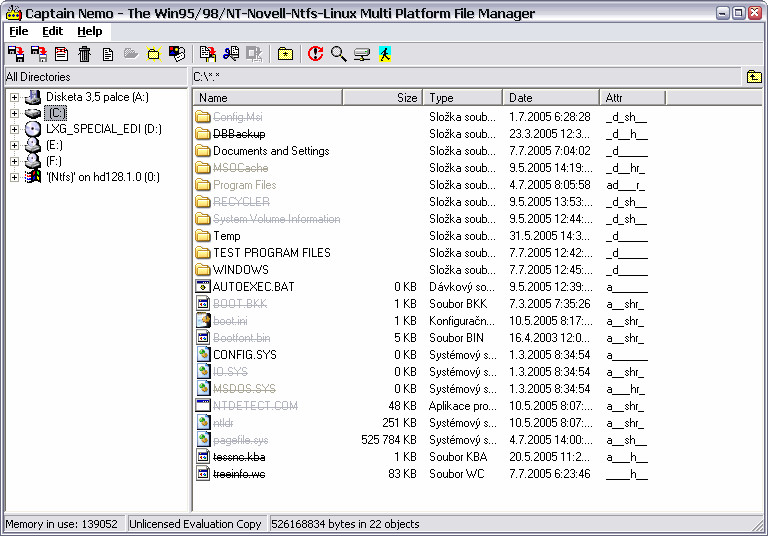768x536 pixels.
Task: Select the DBBackup folder
Action: [x=239, y=134]
